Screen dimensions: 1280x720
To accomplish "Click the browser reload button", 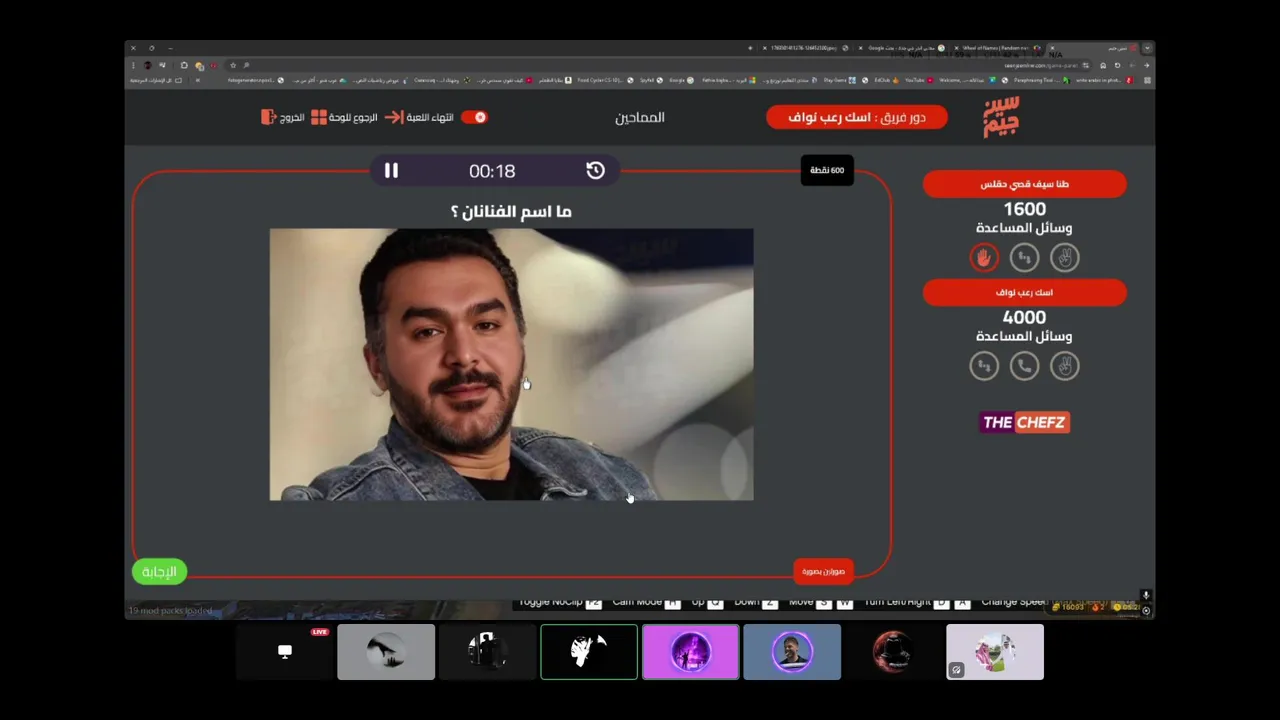I will click(1117, 66).
